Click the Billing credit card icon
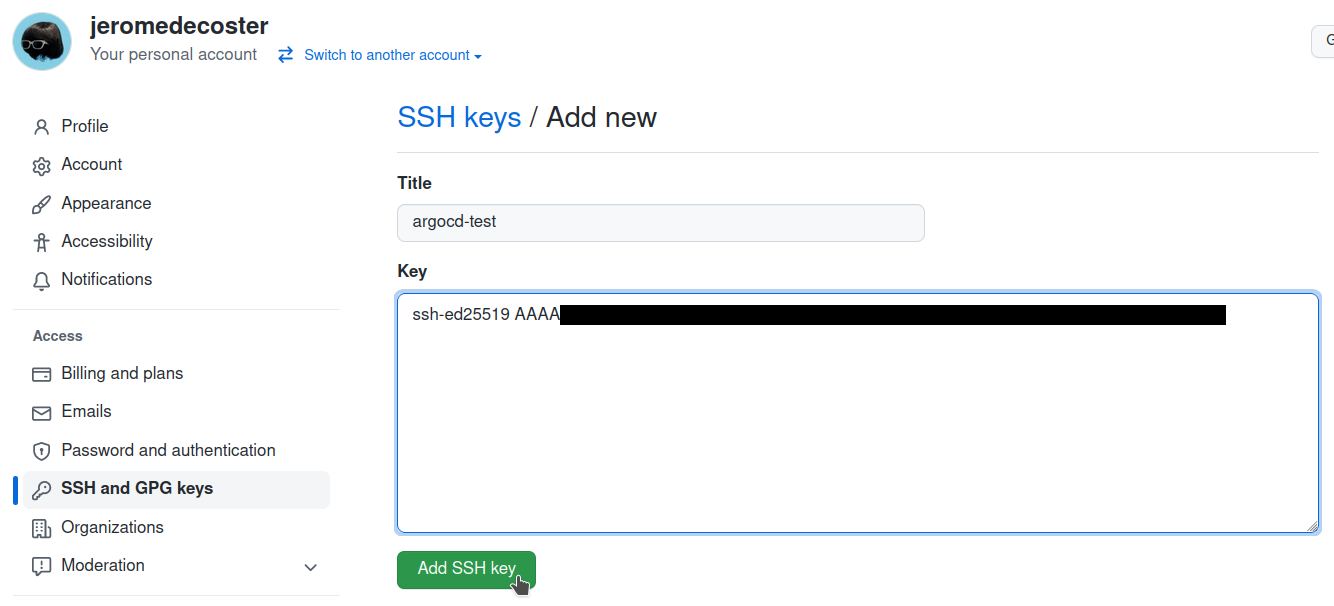 (41, 374)
